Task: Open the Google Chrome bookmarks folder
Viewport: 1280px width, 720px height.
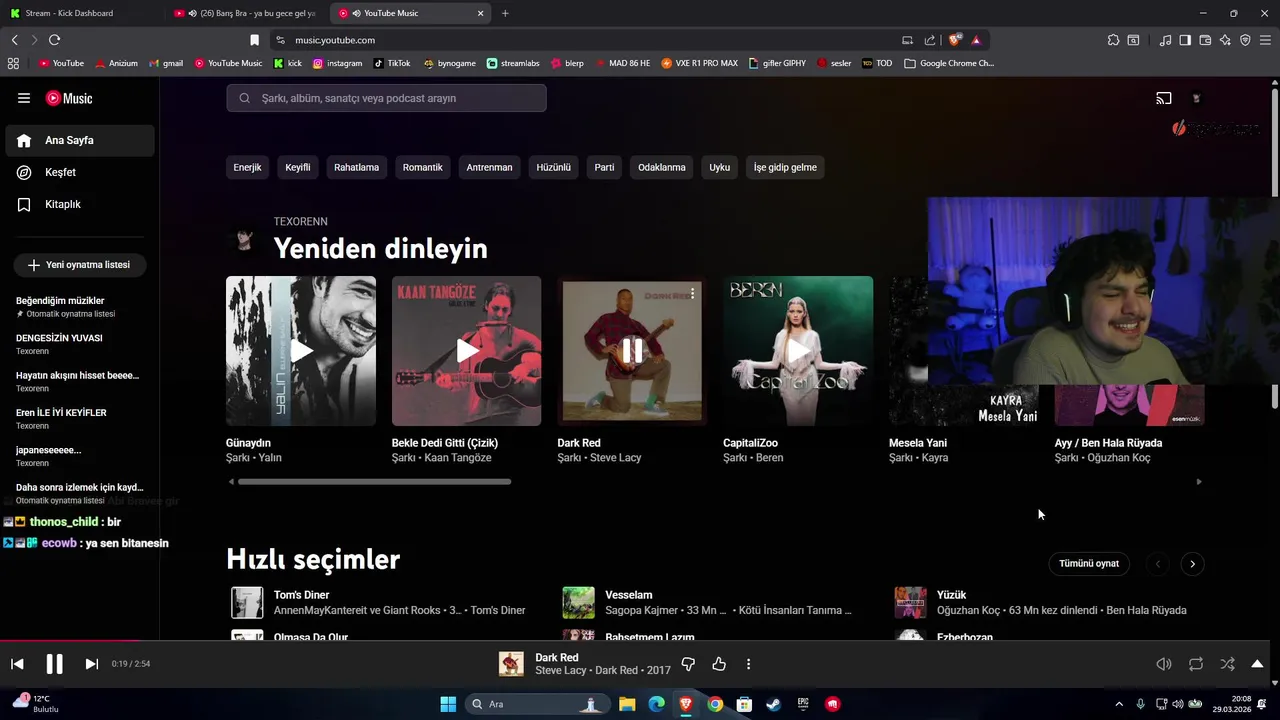Action: [949, 63]
